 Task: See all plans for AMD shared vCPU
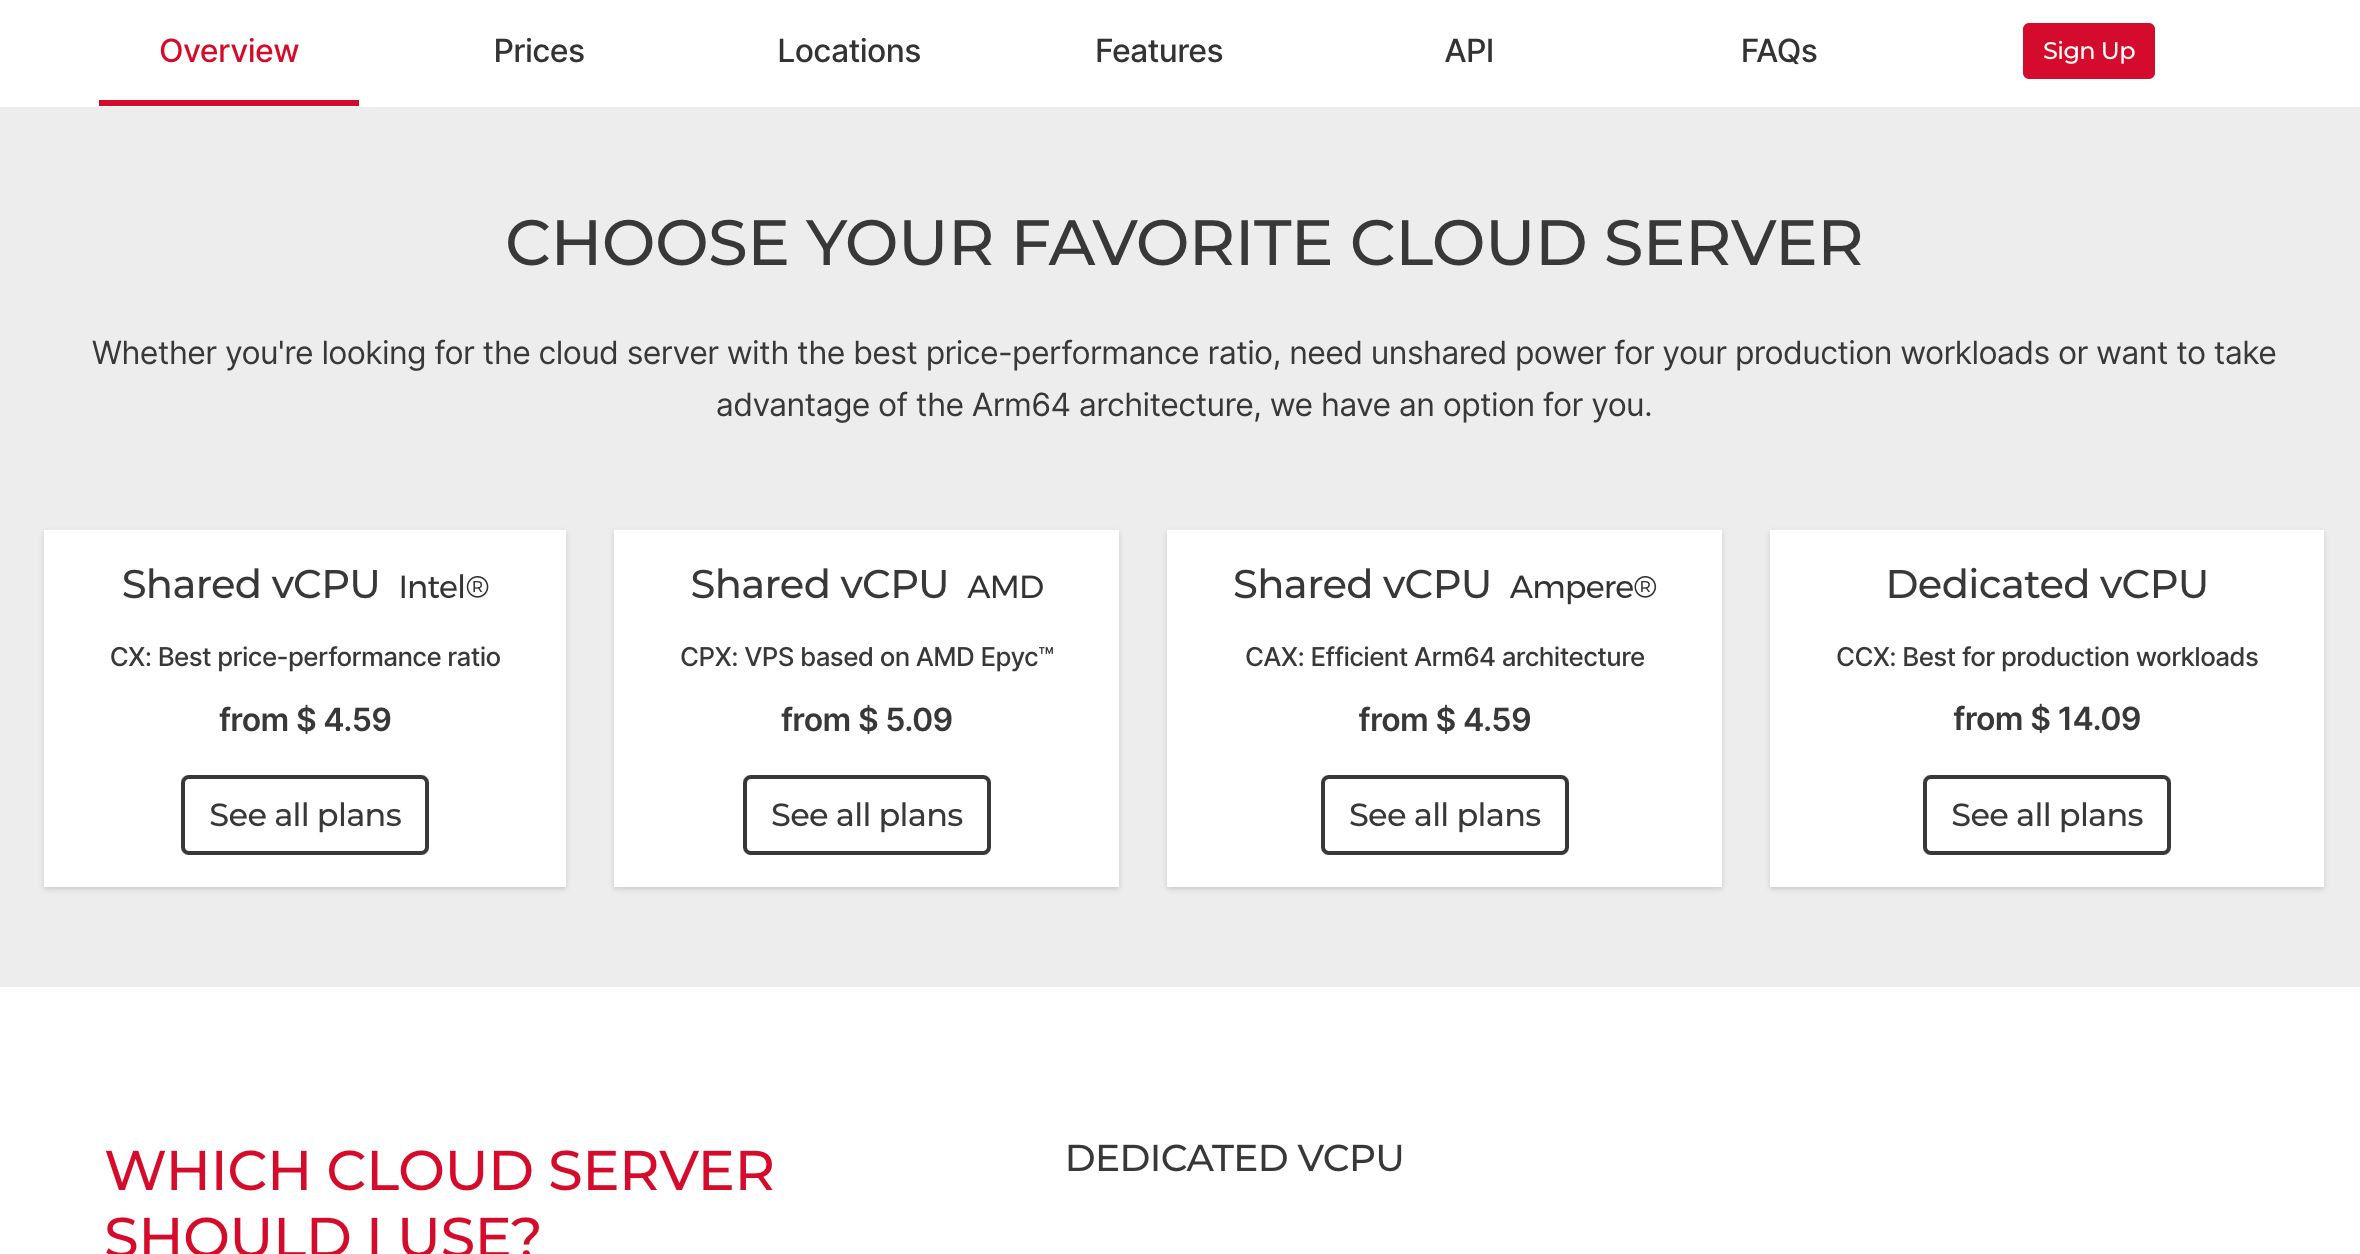coord(866,815)
